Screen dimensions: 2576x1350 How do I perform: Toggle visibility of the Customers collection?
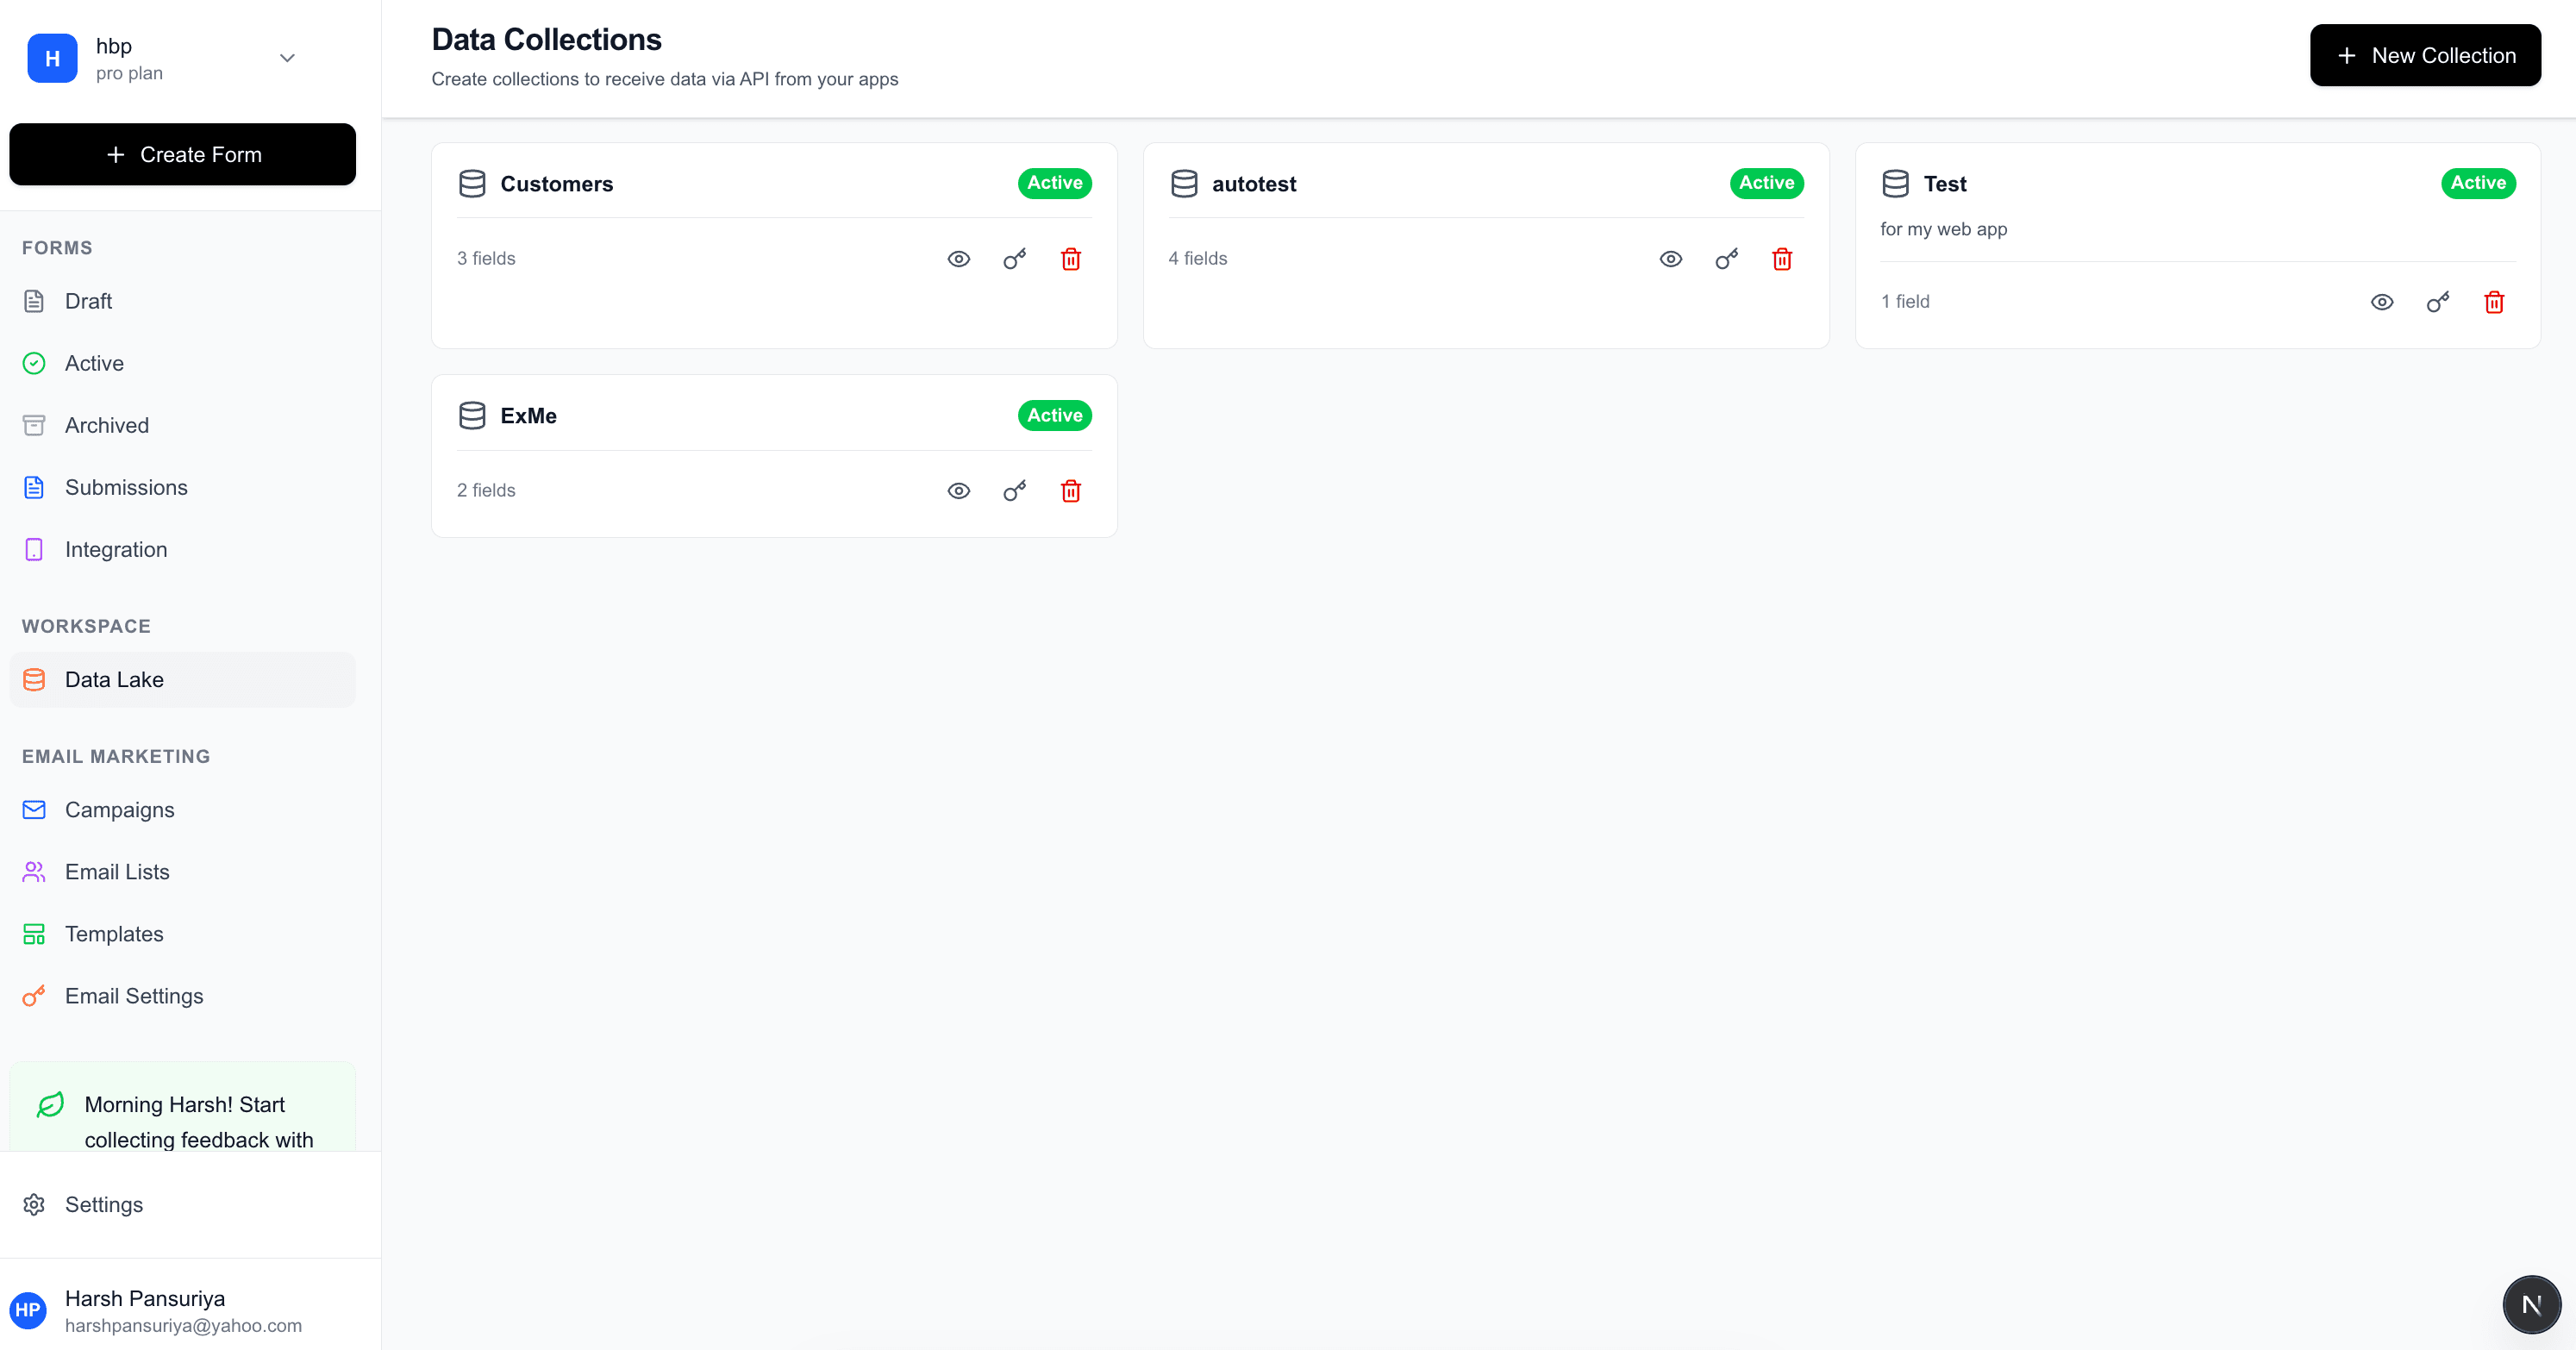tap(958, 259)
